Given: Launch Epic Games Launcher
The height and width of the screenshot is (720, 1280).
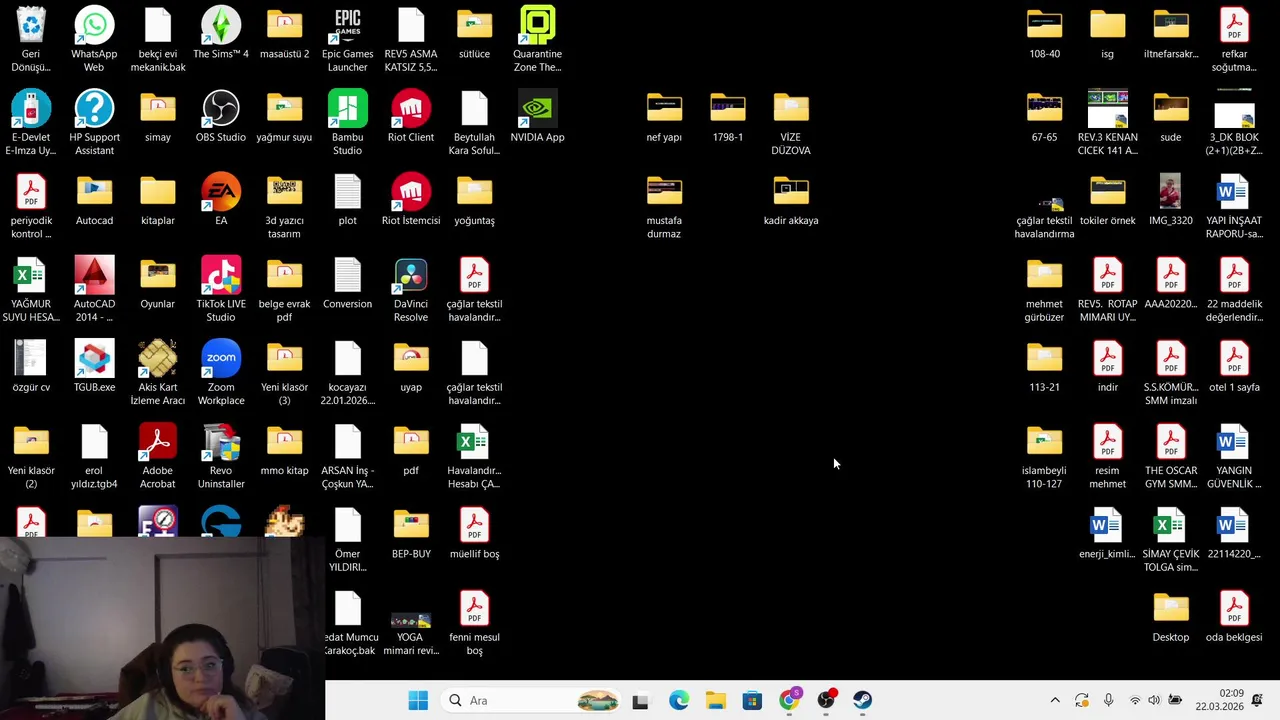Looking at the screenshot, I should coord(347,25).
